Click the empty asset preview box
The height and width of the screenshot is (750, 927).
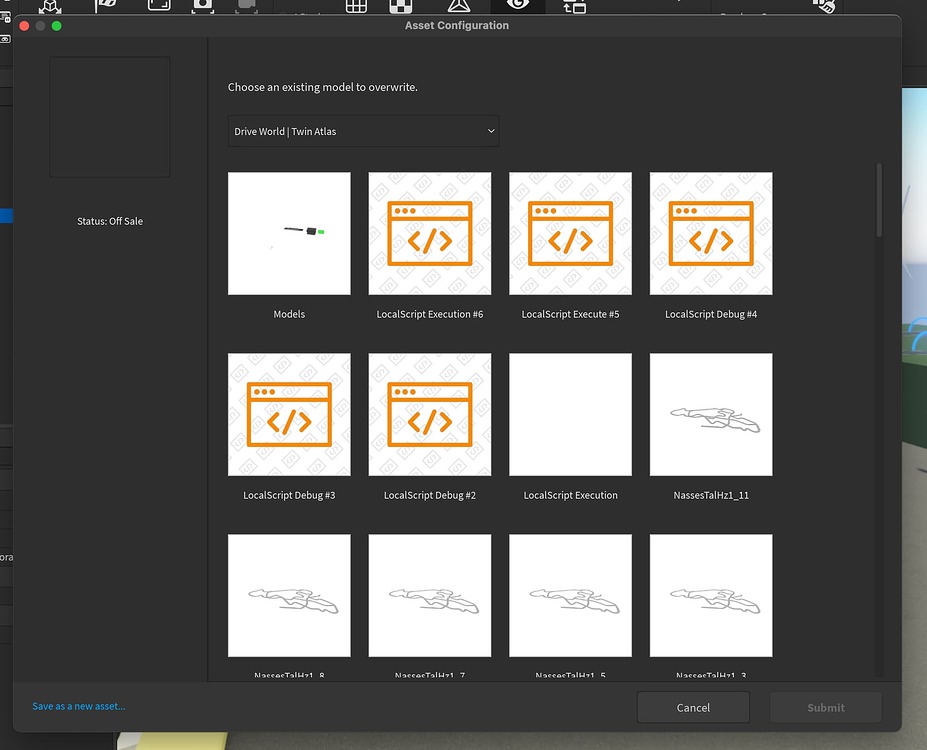point(109,116)
